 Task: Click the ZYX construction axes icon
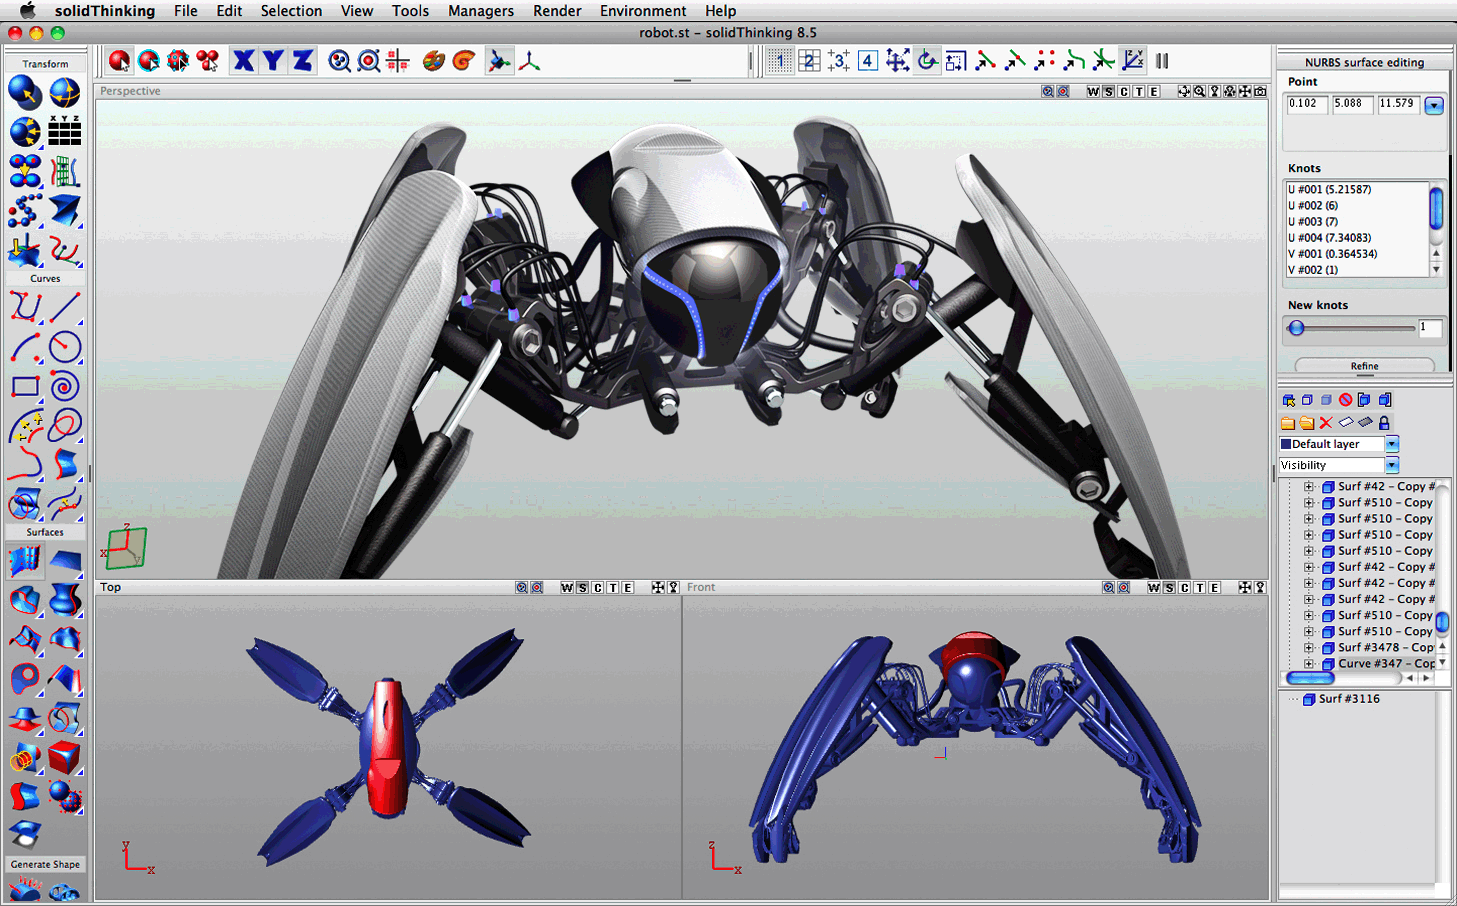tap(1133, 61)
